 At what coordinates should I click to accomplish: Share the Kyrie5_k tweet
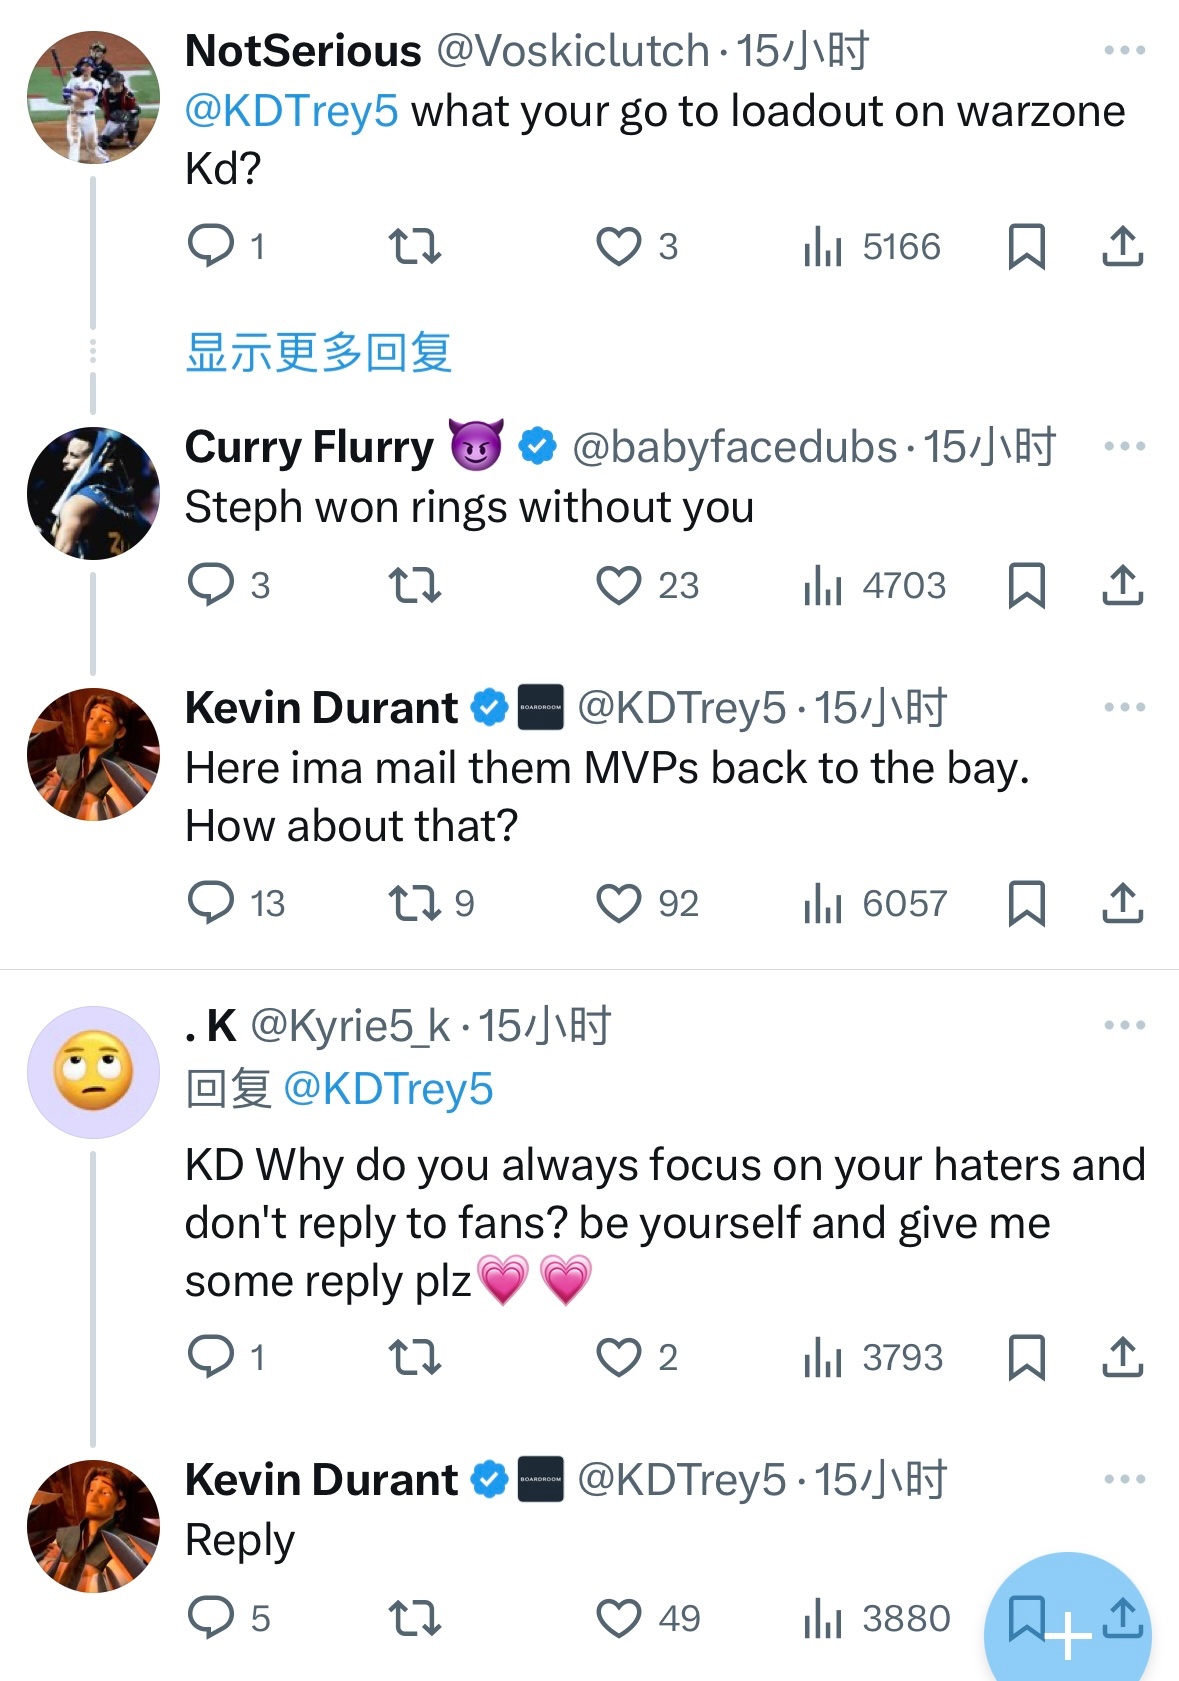pyautogui.click(x=1122, y=1357)
